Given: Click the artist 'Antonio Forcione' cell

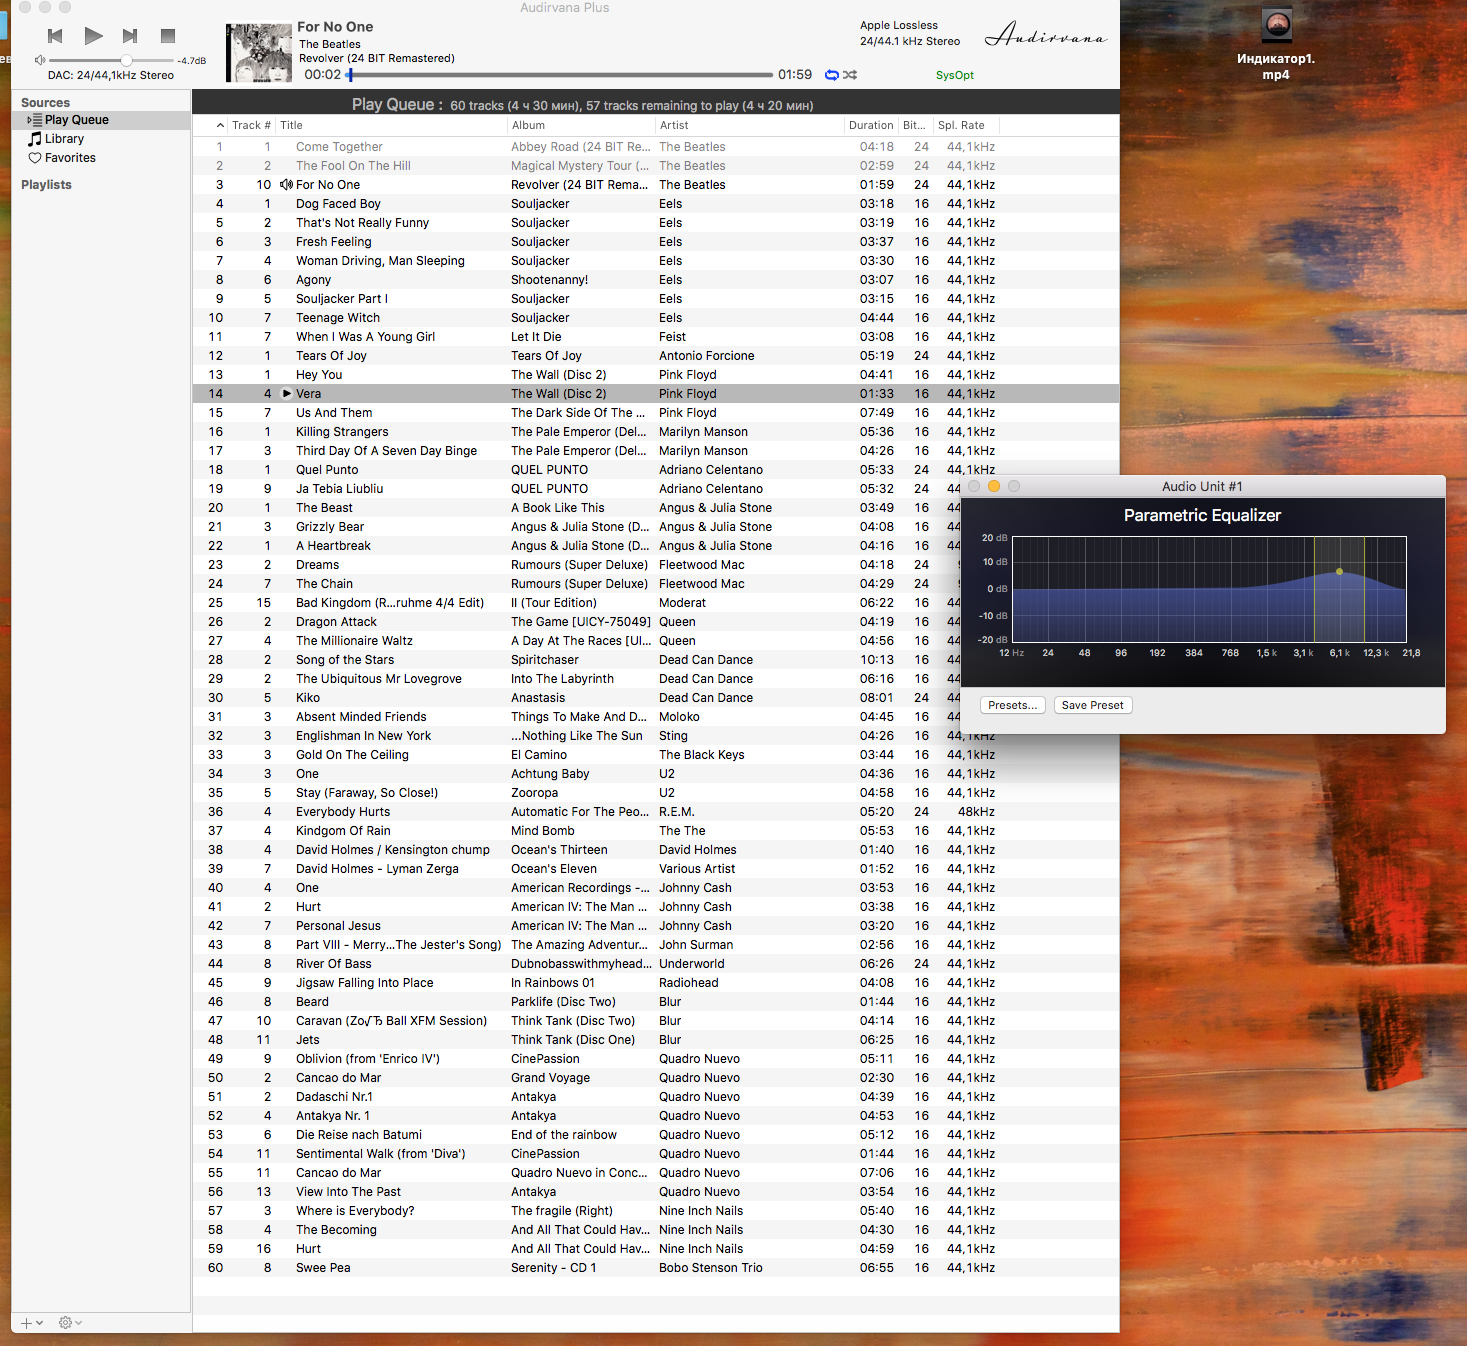Looking at the screenshot, I should (x=707, y=356).
